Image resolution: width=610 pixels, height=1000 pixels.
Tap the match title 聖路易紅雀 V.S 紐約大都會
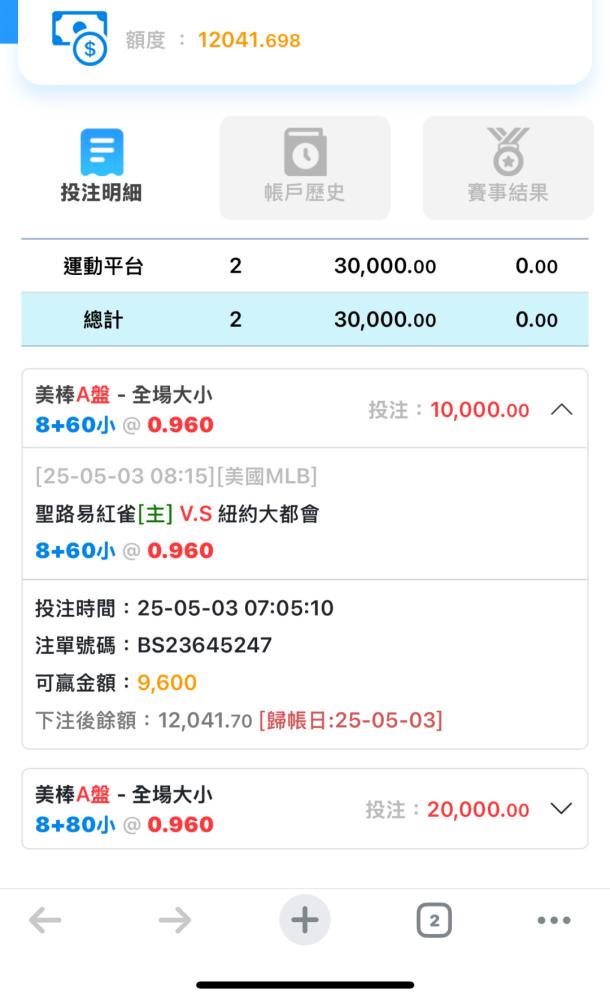pyautogui.click(x=177, y=513)
